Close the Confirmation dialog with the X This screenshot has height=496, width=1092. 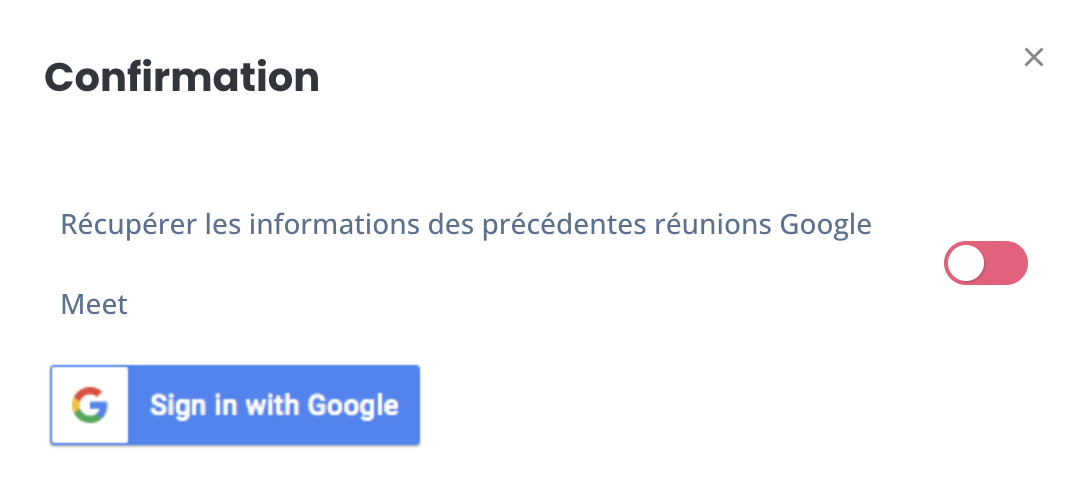(1034, 57)
